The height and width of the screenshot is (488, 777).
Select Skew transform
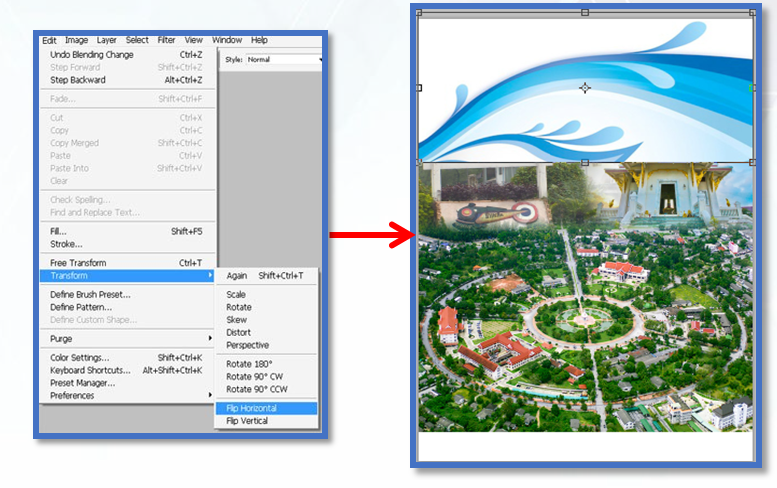(x=267, y=320)
